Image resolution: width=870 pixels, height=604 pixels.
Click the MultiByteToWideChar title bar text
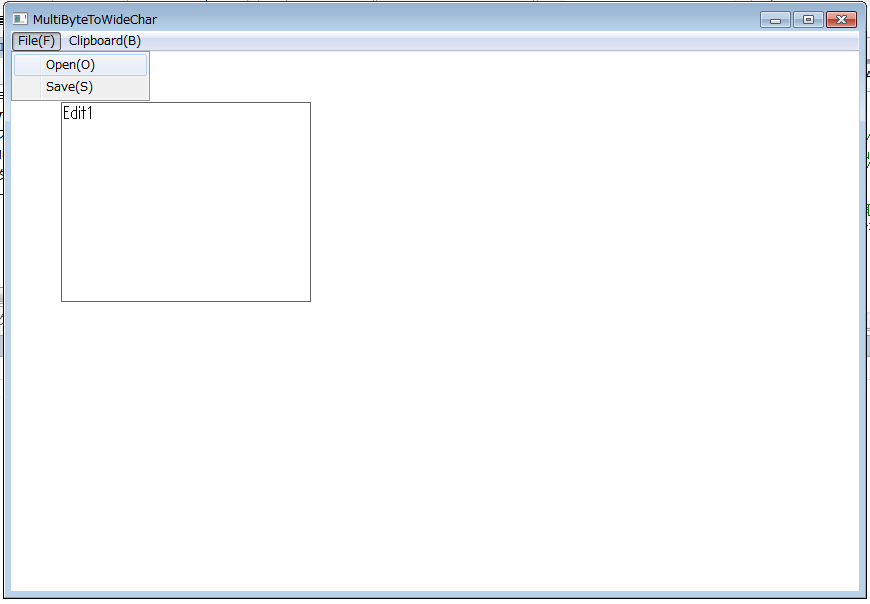pyautogui.click(x=95, y=19)
